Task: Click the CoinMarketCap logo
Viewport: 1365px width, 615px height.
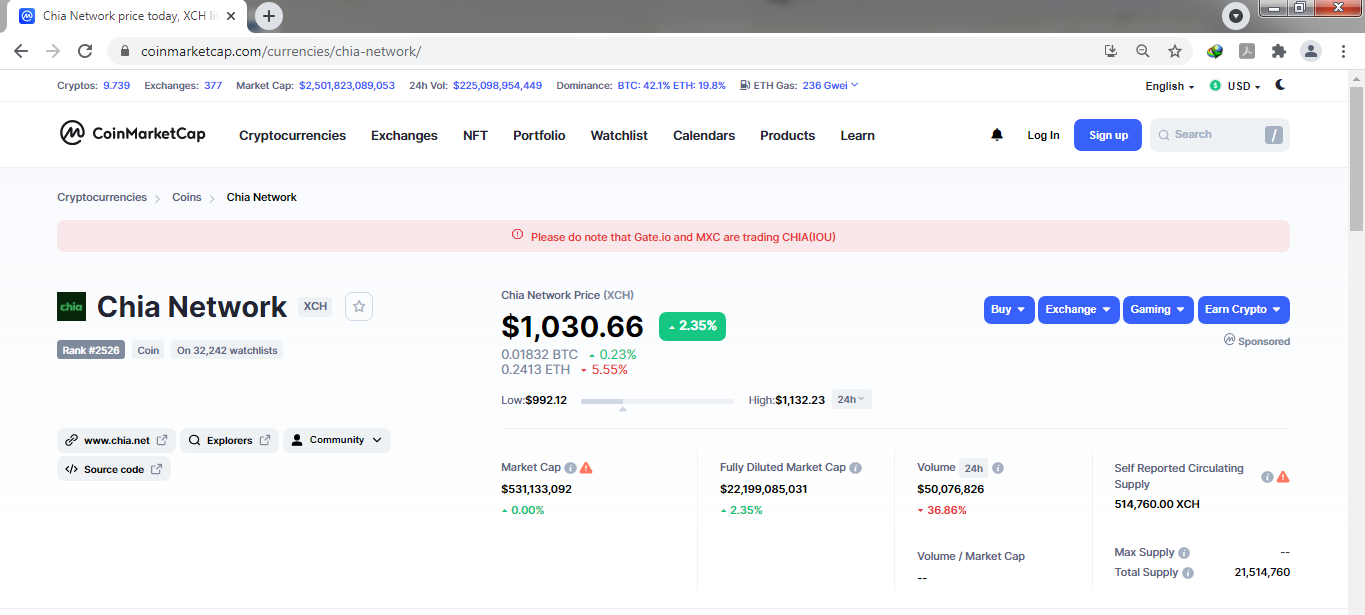Action: (132, 133)
